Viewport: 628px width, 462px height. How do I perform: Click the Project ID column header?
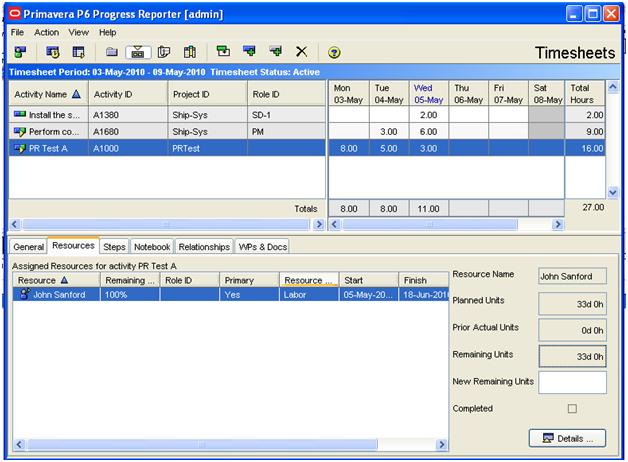(x=207, y=94)
